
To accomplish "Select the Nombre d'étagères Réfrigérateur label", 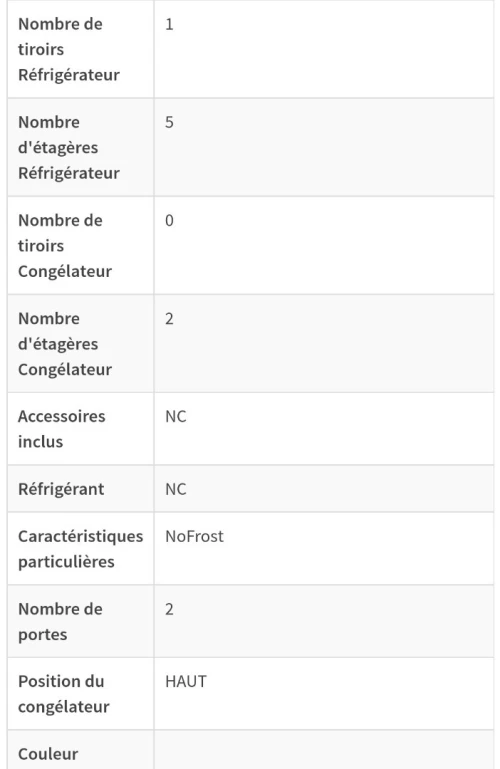I will tap(69, 148).
